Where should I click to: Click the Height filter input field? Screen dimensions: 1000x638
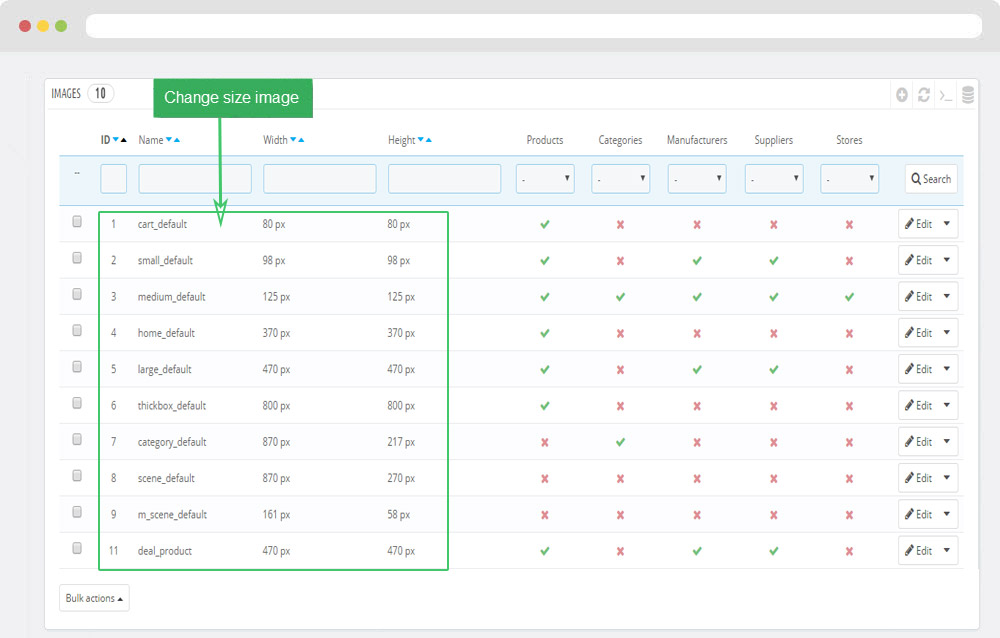[445, 179]
